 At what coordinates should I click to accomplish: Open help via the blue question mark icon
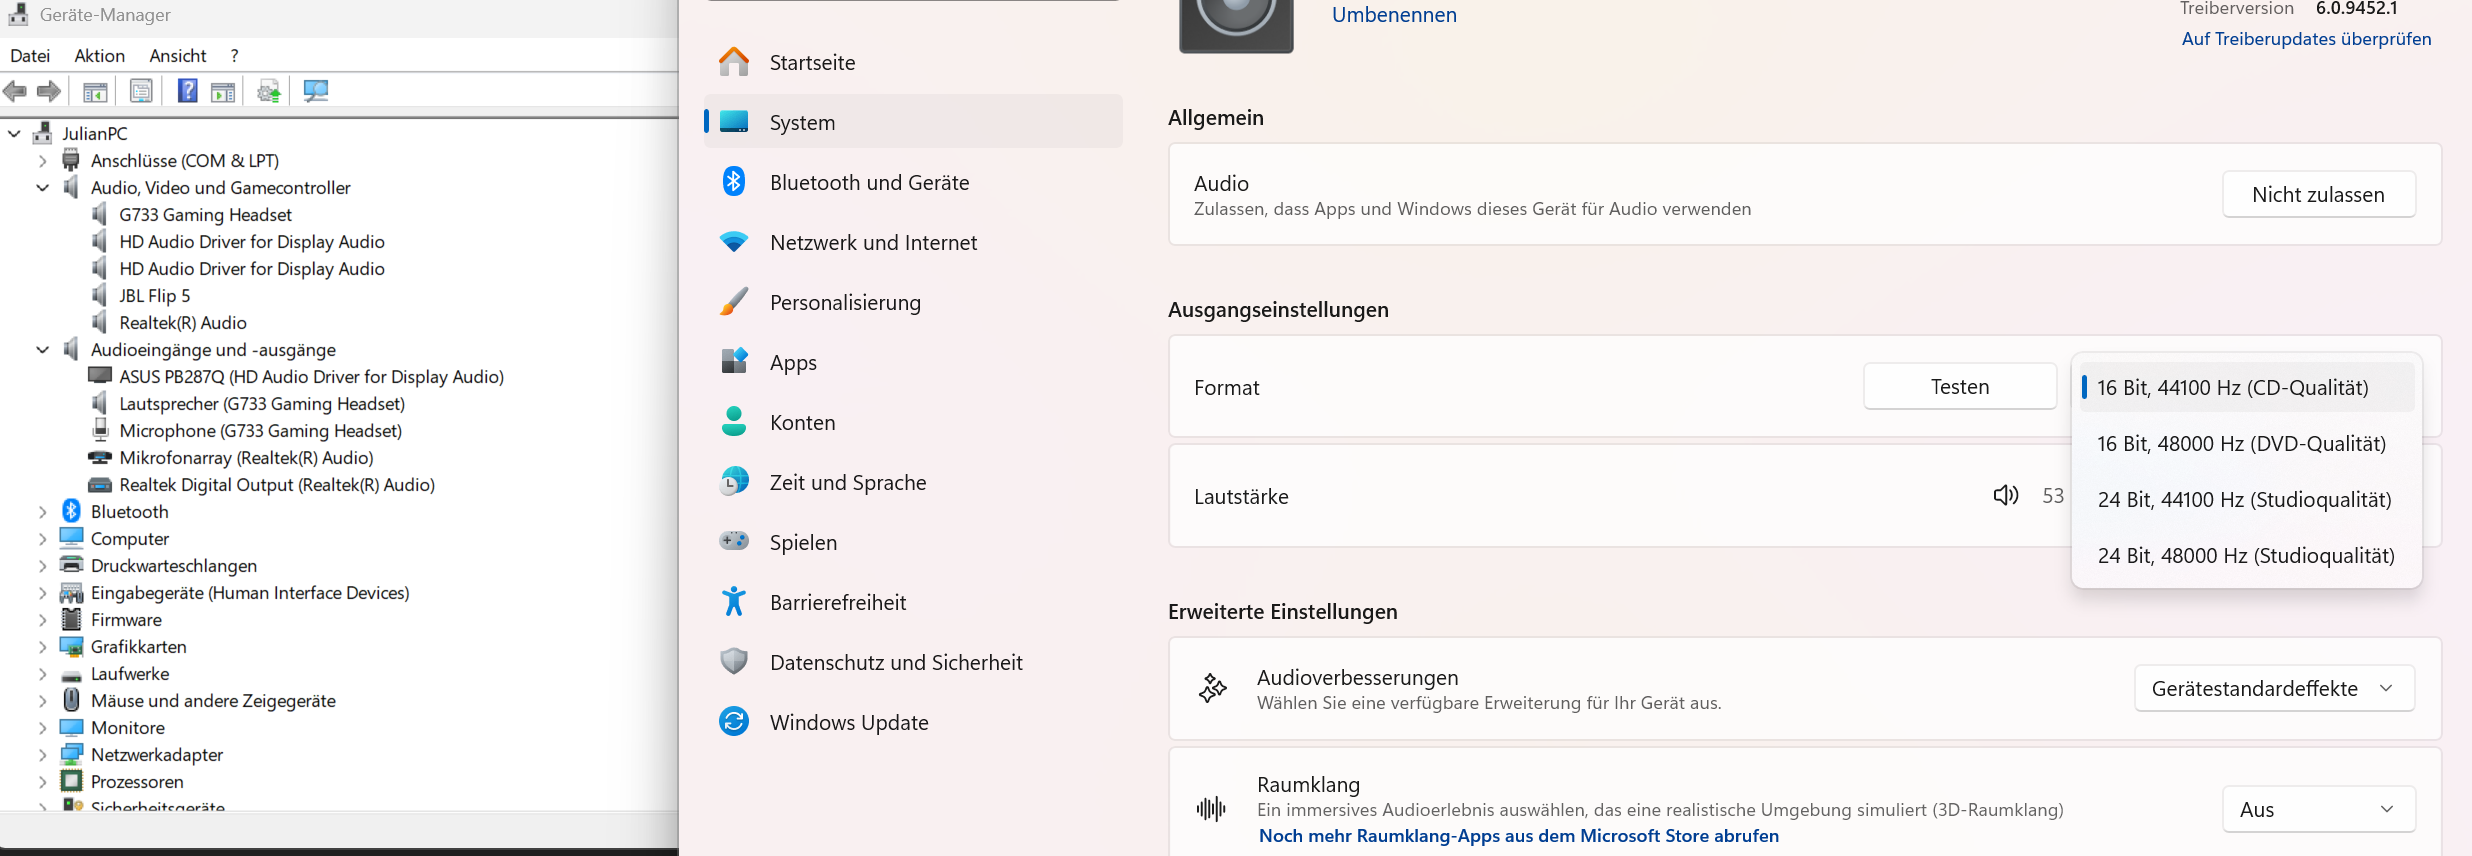(x=187, y=91)
